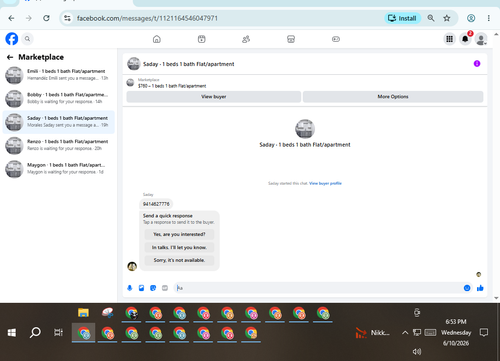Viewport: 500px width, 361px height.
Task: Open the Emili flat/apartment conversation
Action: coord(59,75)
